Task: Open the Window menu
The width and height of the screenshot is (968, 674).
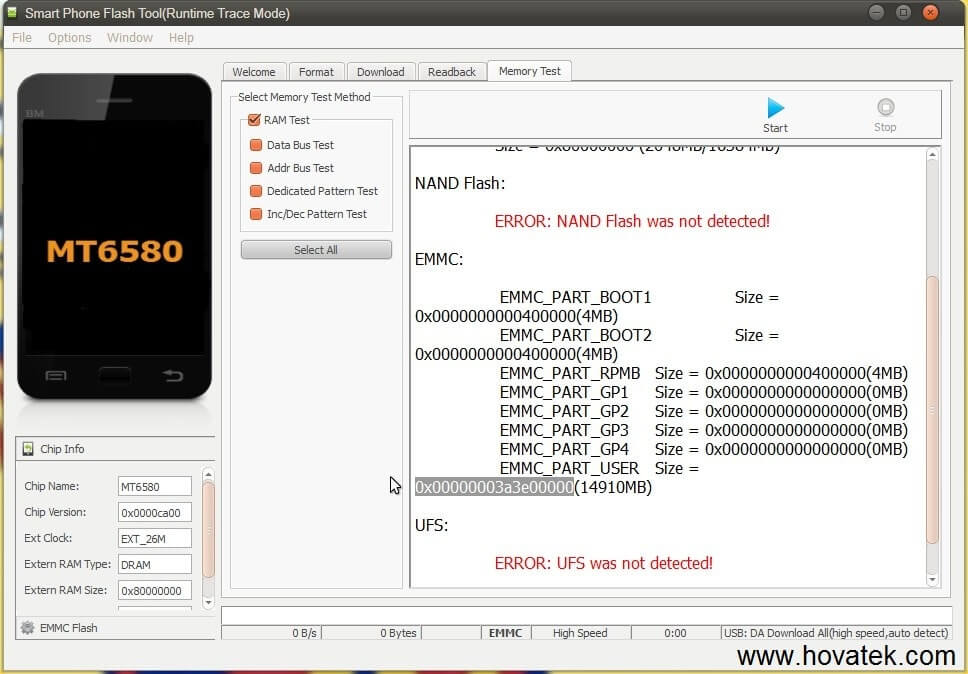Action: click(129, 37)
